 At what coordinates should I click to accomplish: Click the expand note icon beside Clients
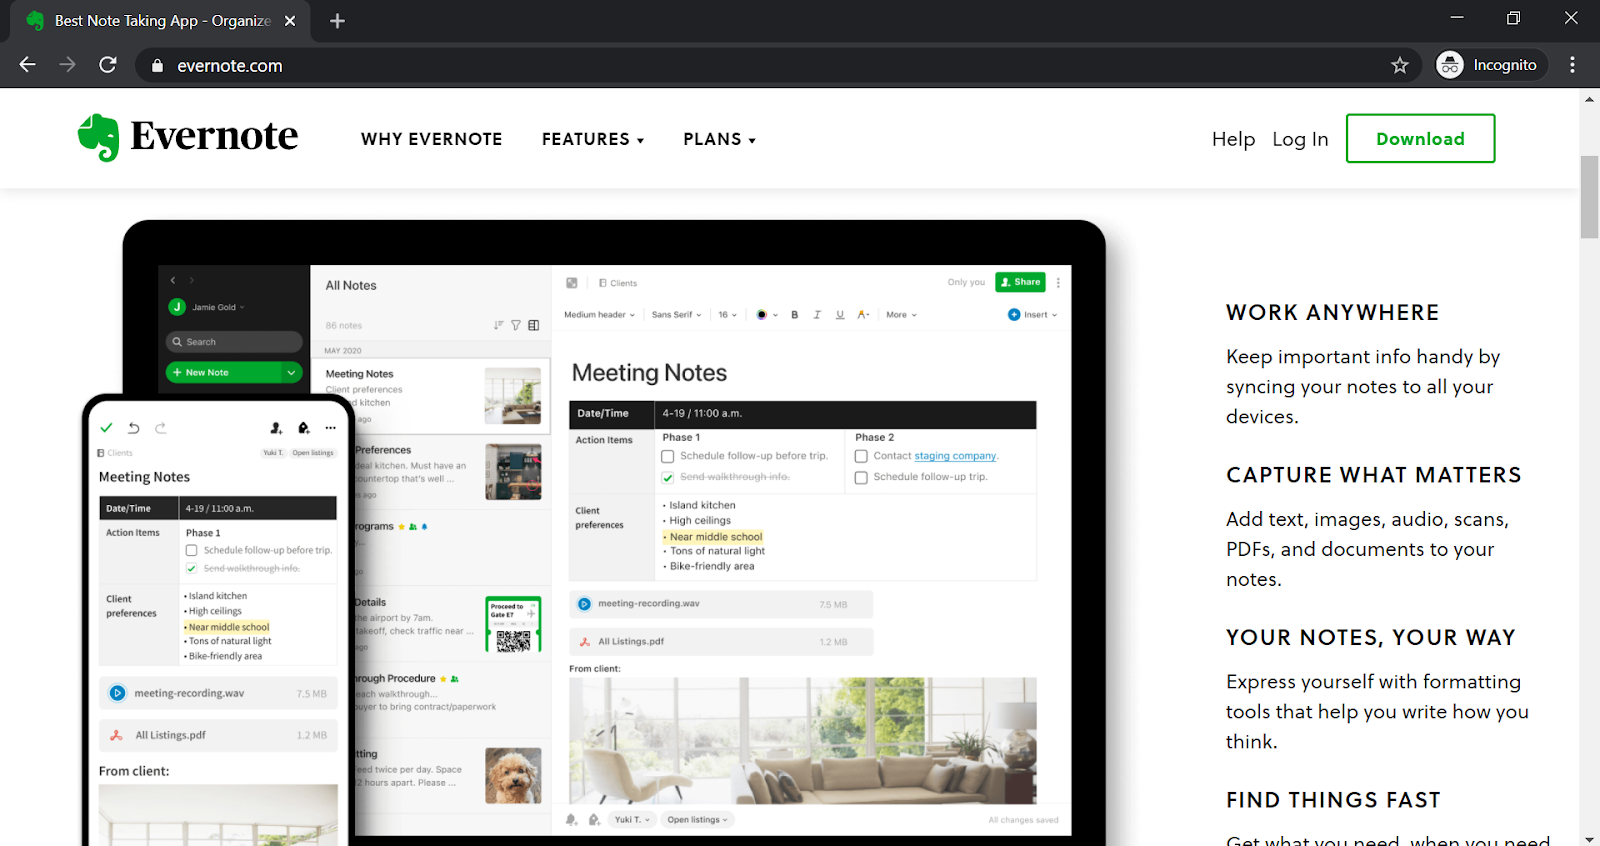coord(572,283)
